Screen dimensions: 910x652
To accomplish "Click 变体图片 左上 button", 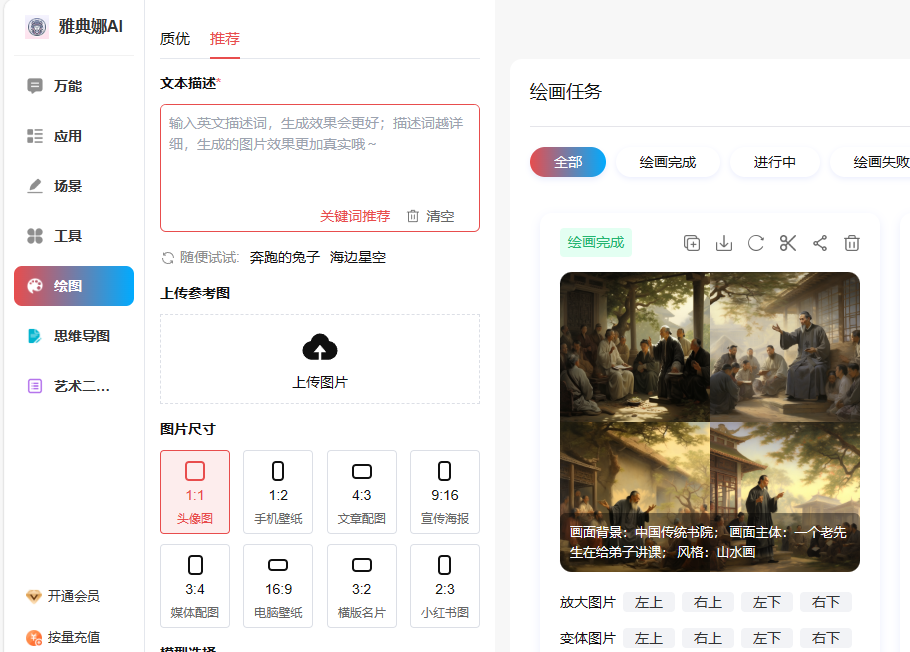I will (x=649, y=638).
